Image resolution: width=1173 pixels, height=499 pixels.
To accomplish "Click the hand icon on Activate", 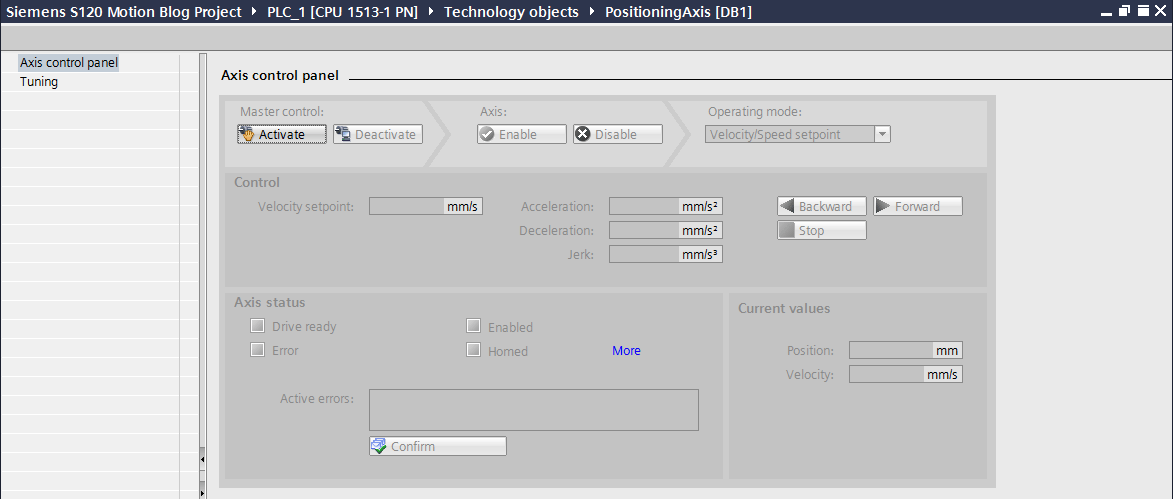I will (248, 135).
